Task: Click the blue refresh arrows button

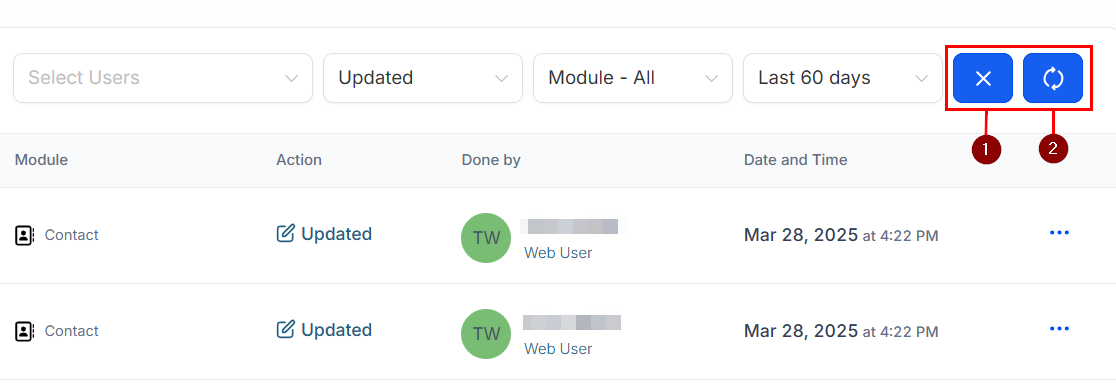Action: tap(1053, 78)
